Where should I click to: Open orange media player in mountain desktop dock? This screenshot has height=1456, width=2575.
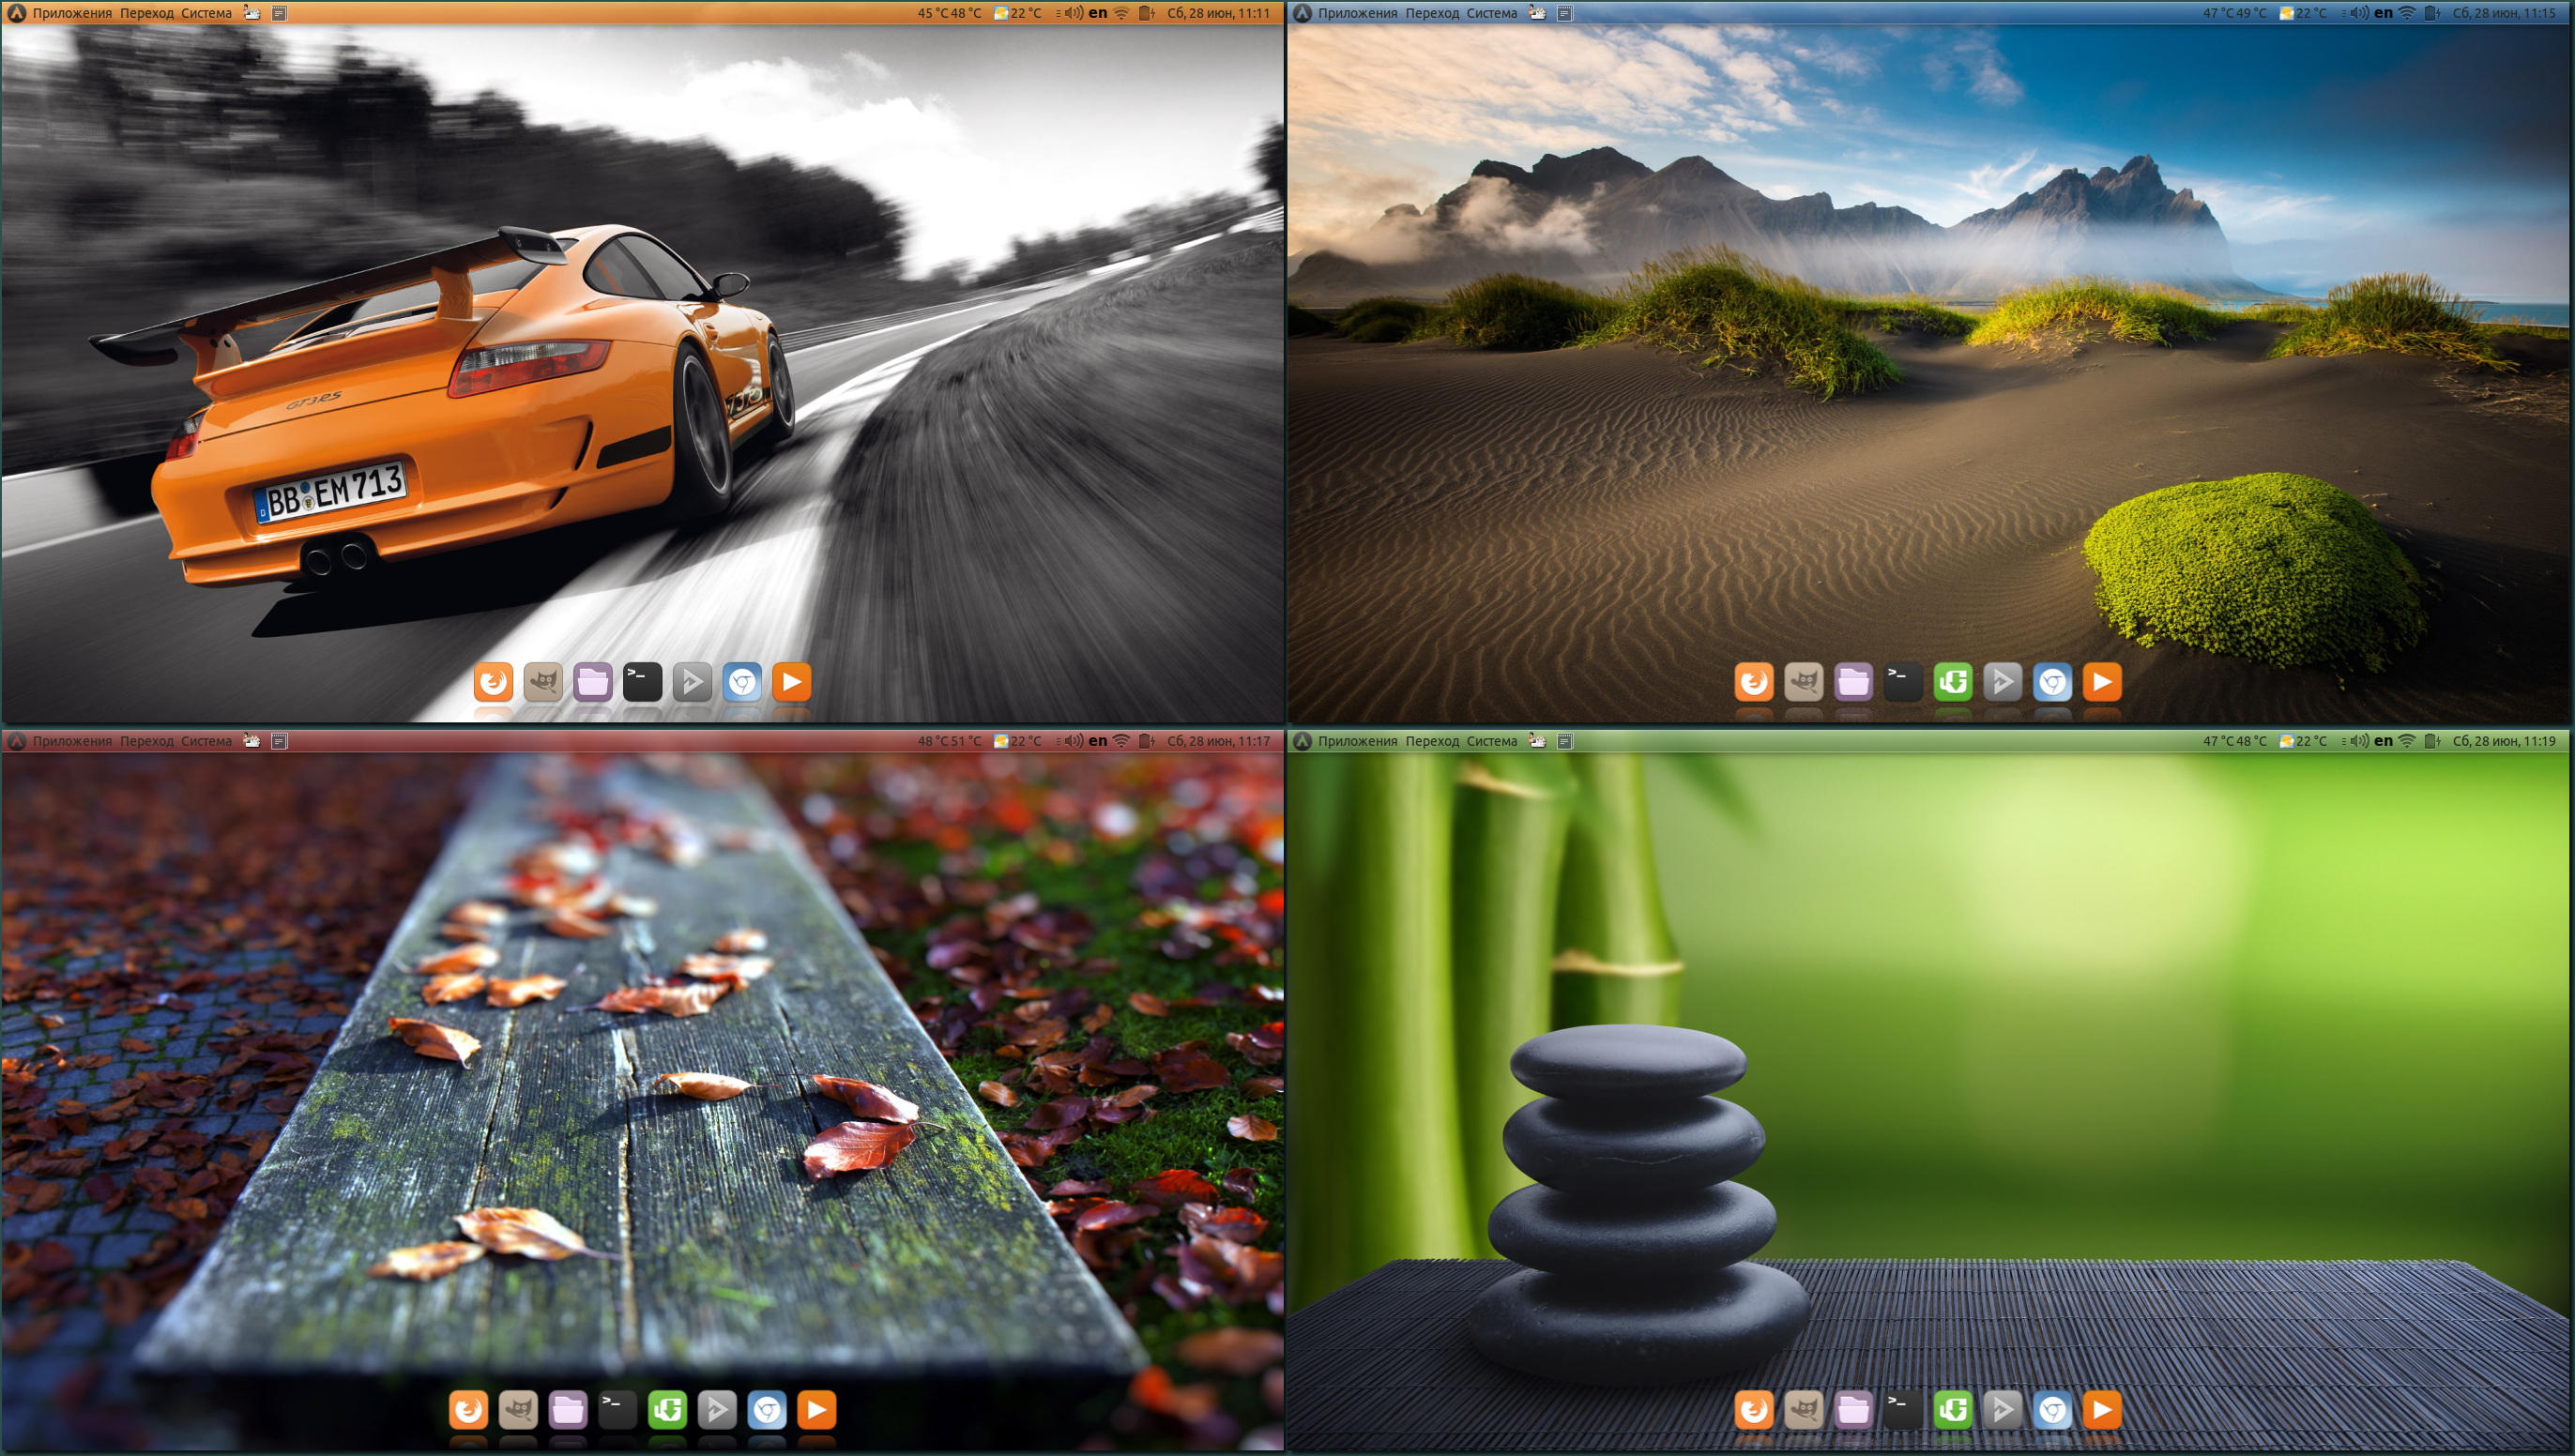point(2102,682)
